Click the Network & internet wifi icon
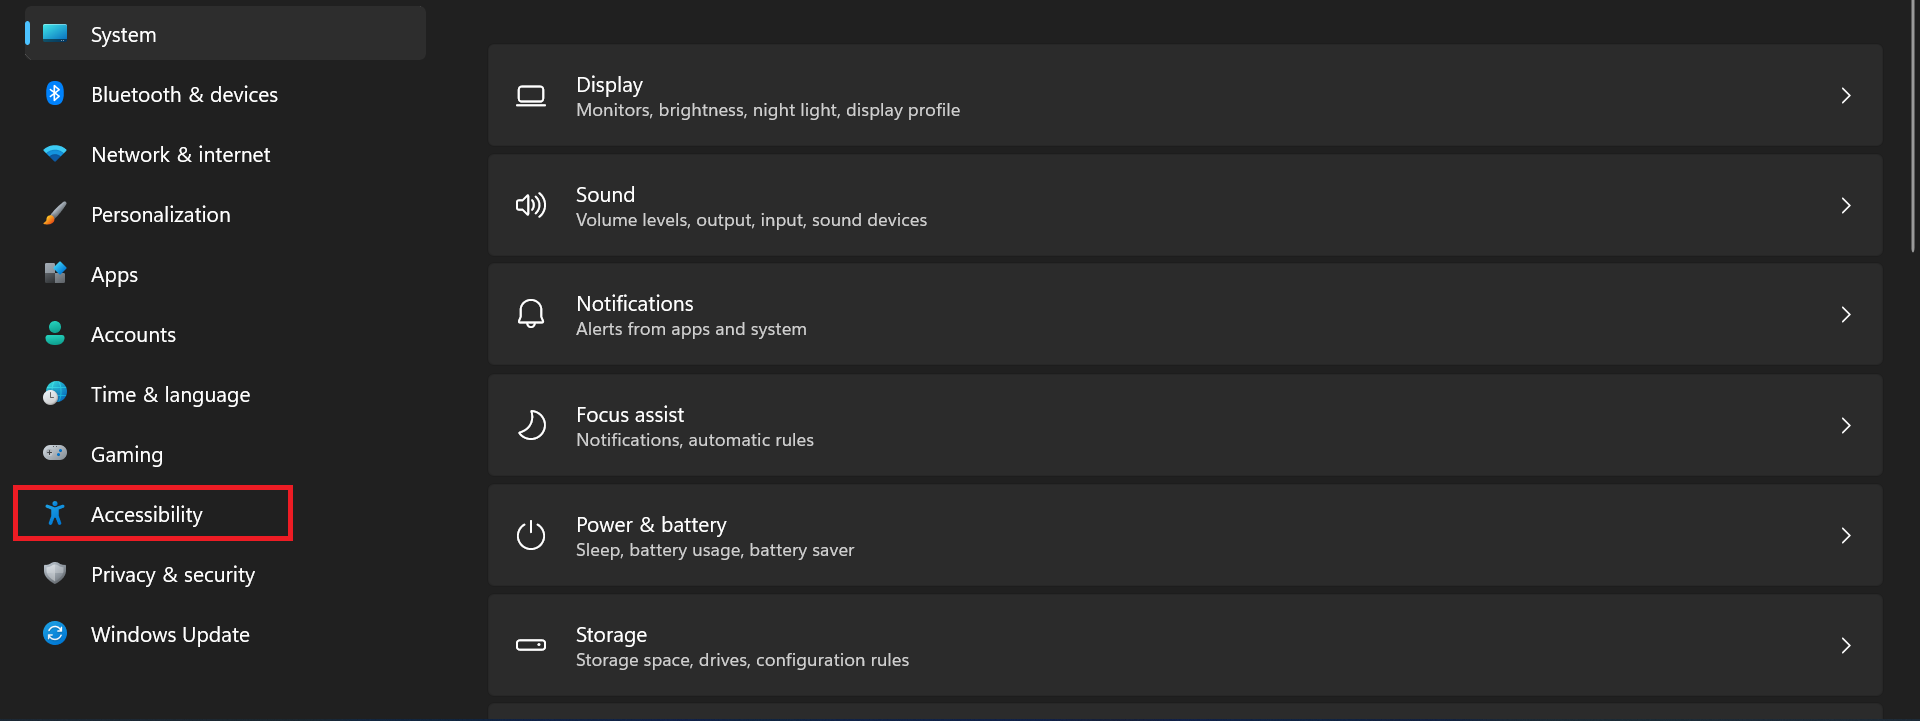Screen dimensions: 1920x721 [55, 154]
